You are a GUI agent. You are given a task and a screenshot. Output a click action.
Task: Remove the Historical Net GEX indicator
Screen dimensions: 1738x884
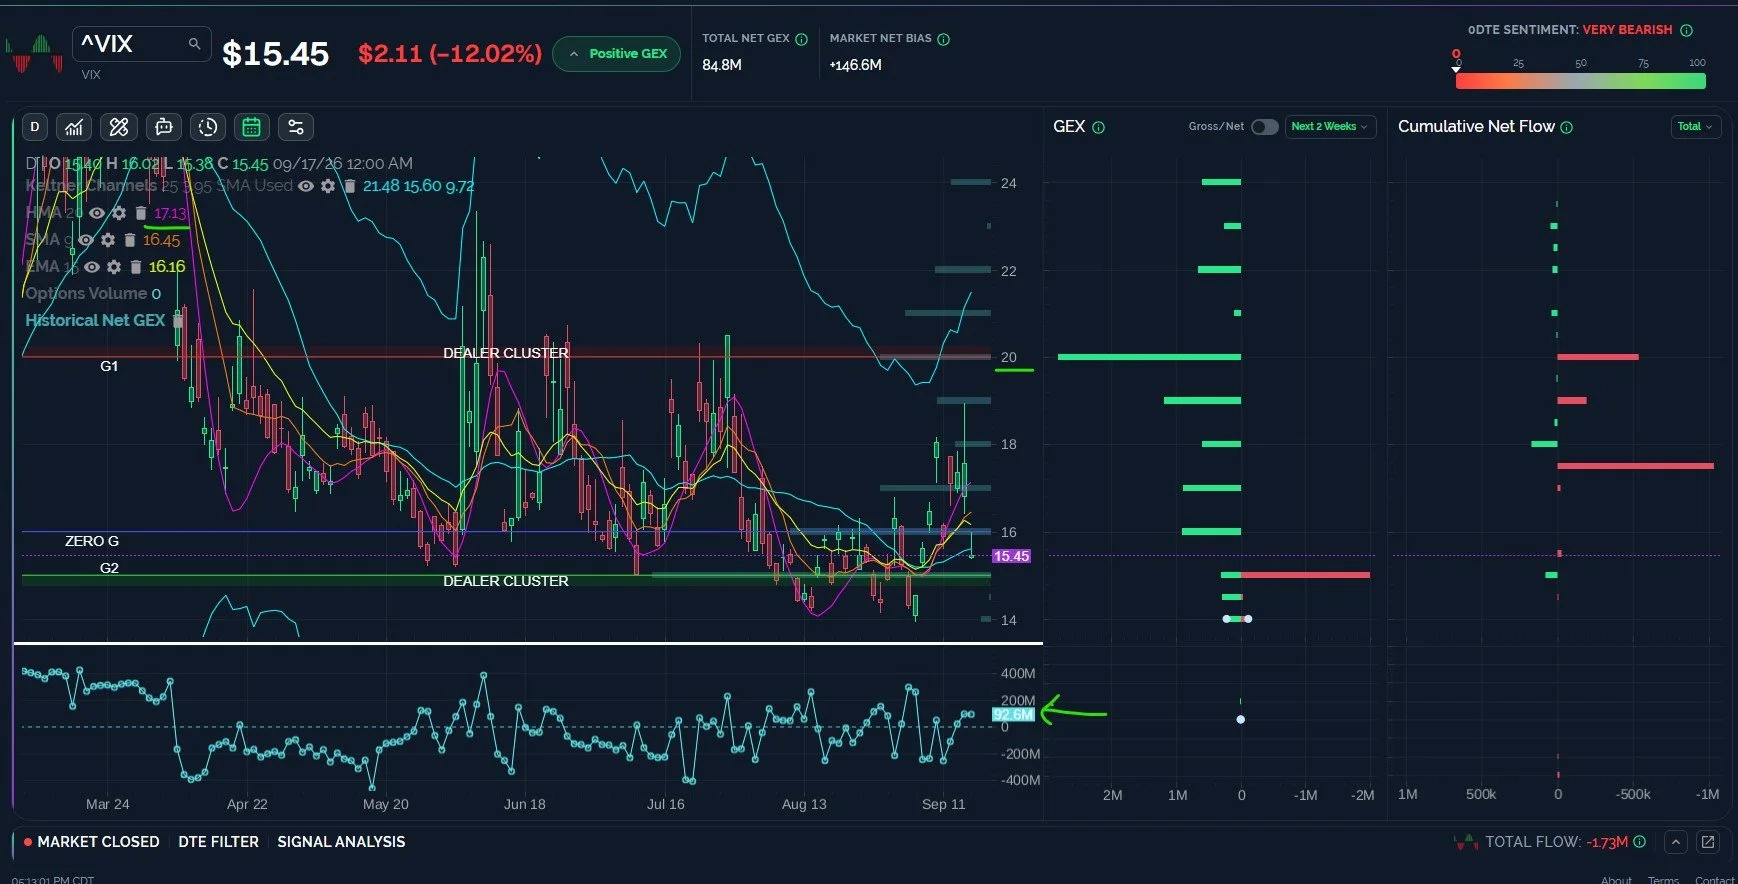178,321
